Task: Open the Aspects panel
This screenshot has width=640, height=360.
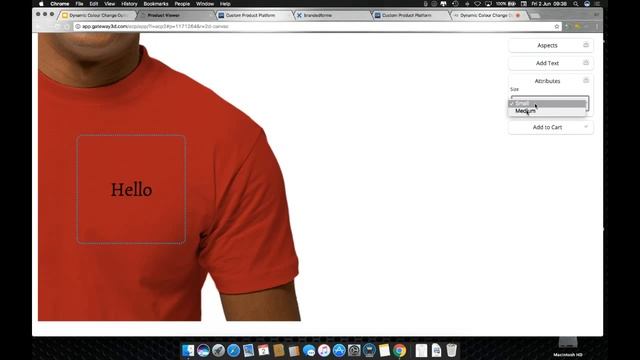Action: [550, 45]
